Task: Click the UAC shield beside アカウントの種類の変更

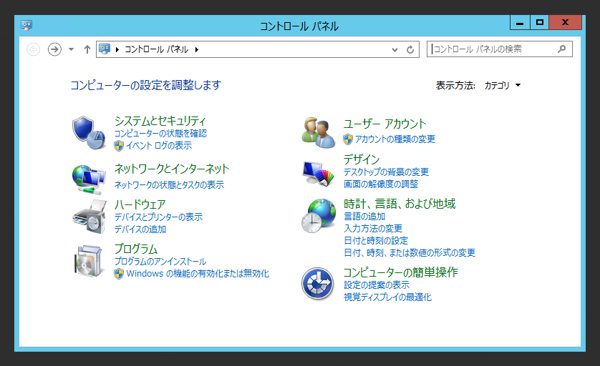Action: pos(347,139)
